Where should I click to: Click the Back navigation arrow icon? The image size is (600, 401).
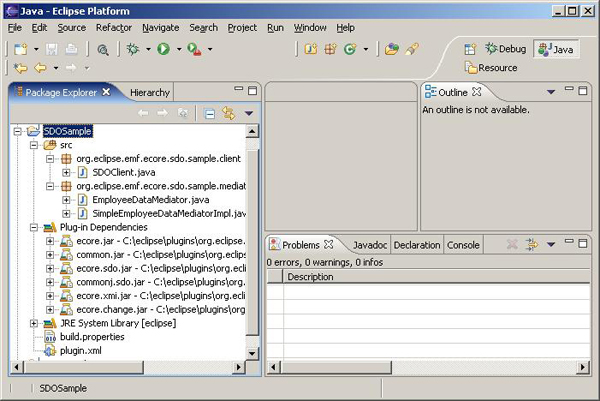[40, 68]
